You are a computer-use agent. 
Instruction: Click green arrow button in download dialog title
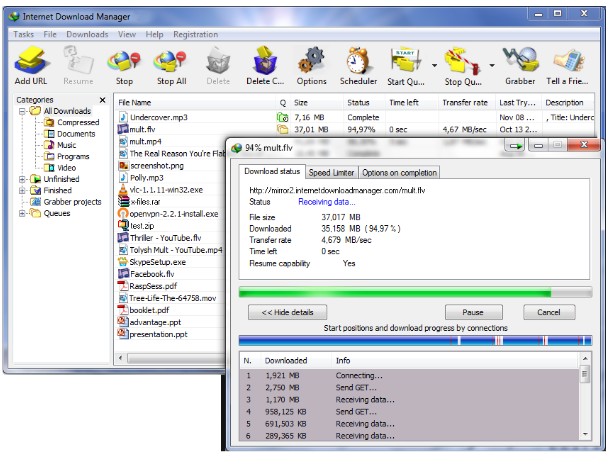click(x=515, y=146)
